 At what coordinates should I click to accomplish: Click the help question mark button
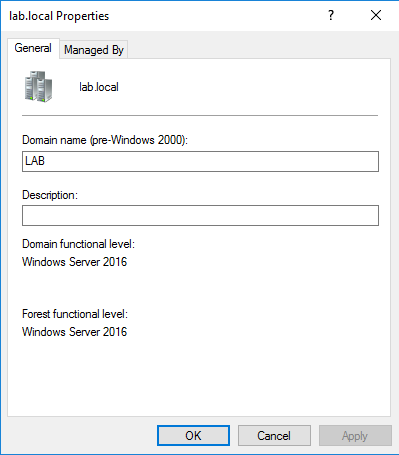[x=331, y=15]
